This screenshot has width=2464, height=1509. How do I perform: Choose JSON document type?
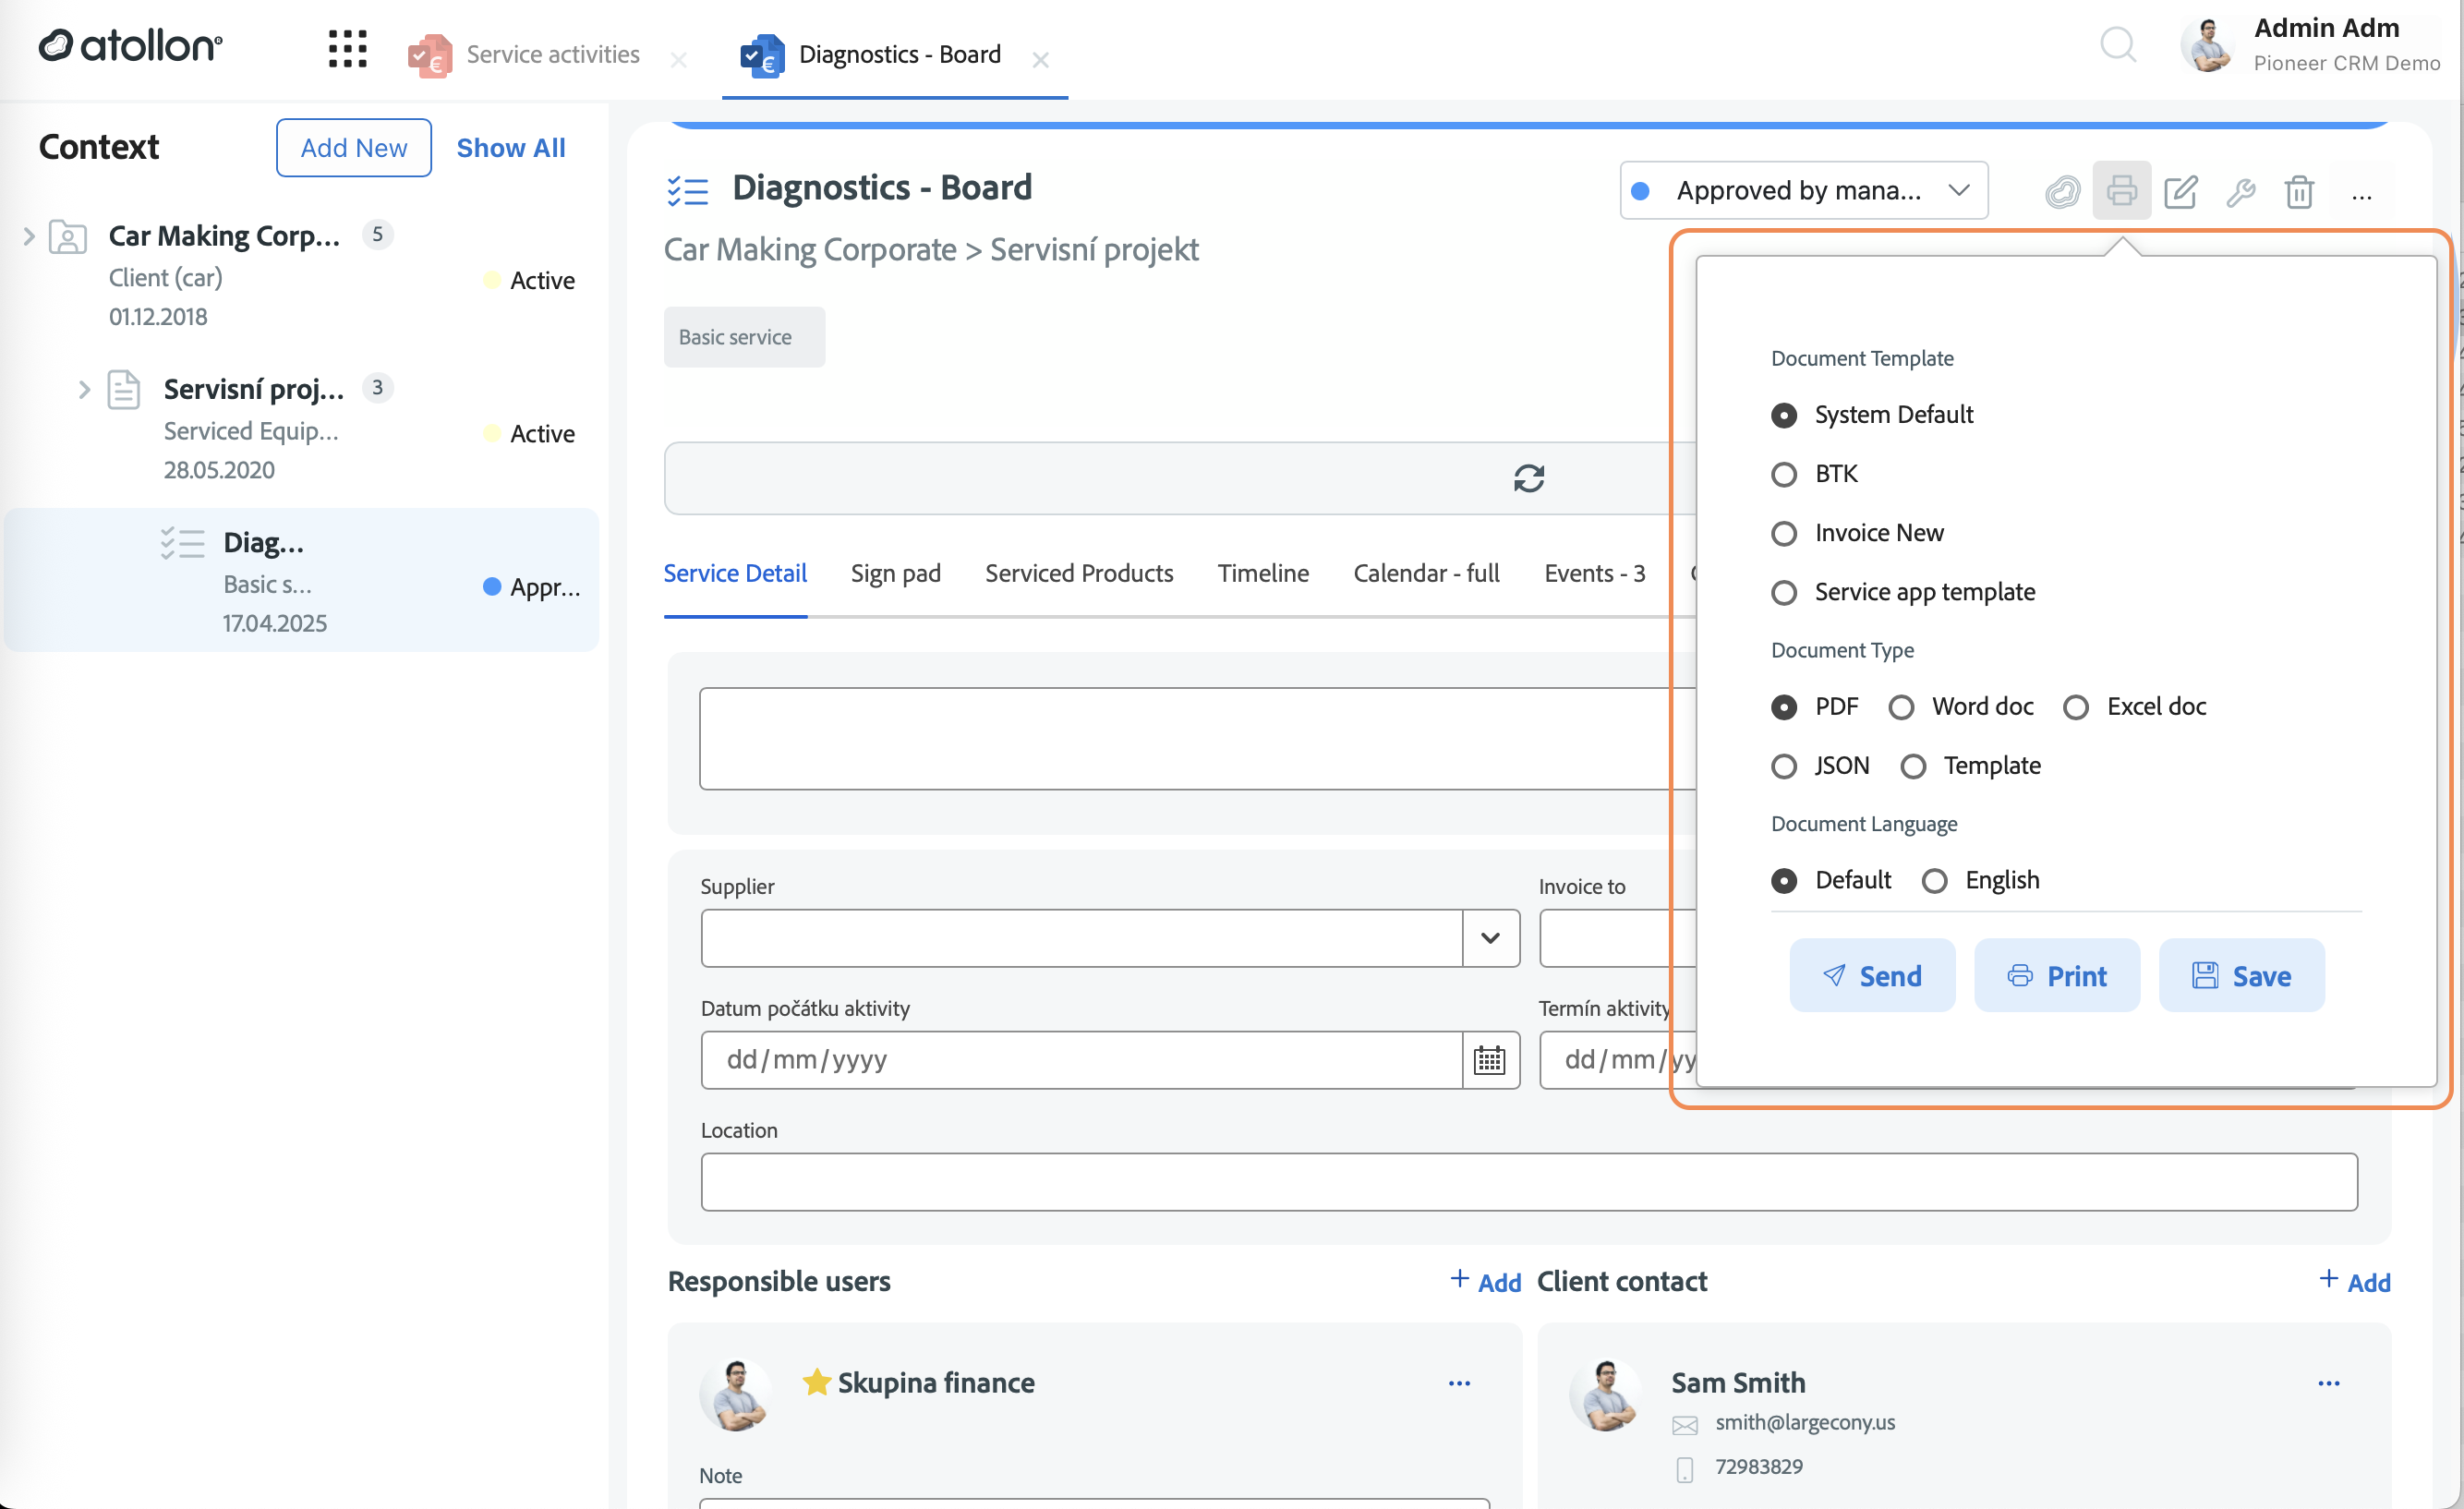click(x=1784, y=766)
